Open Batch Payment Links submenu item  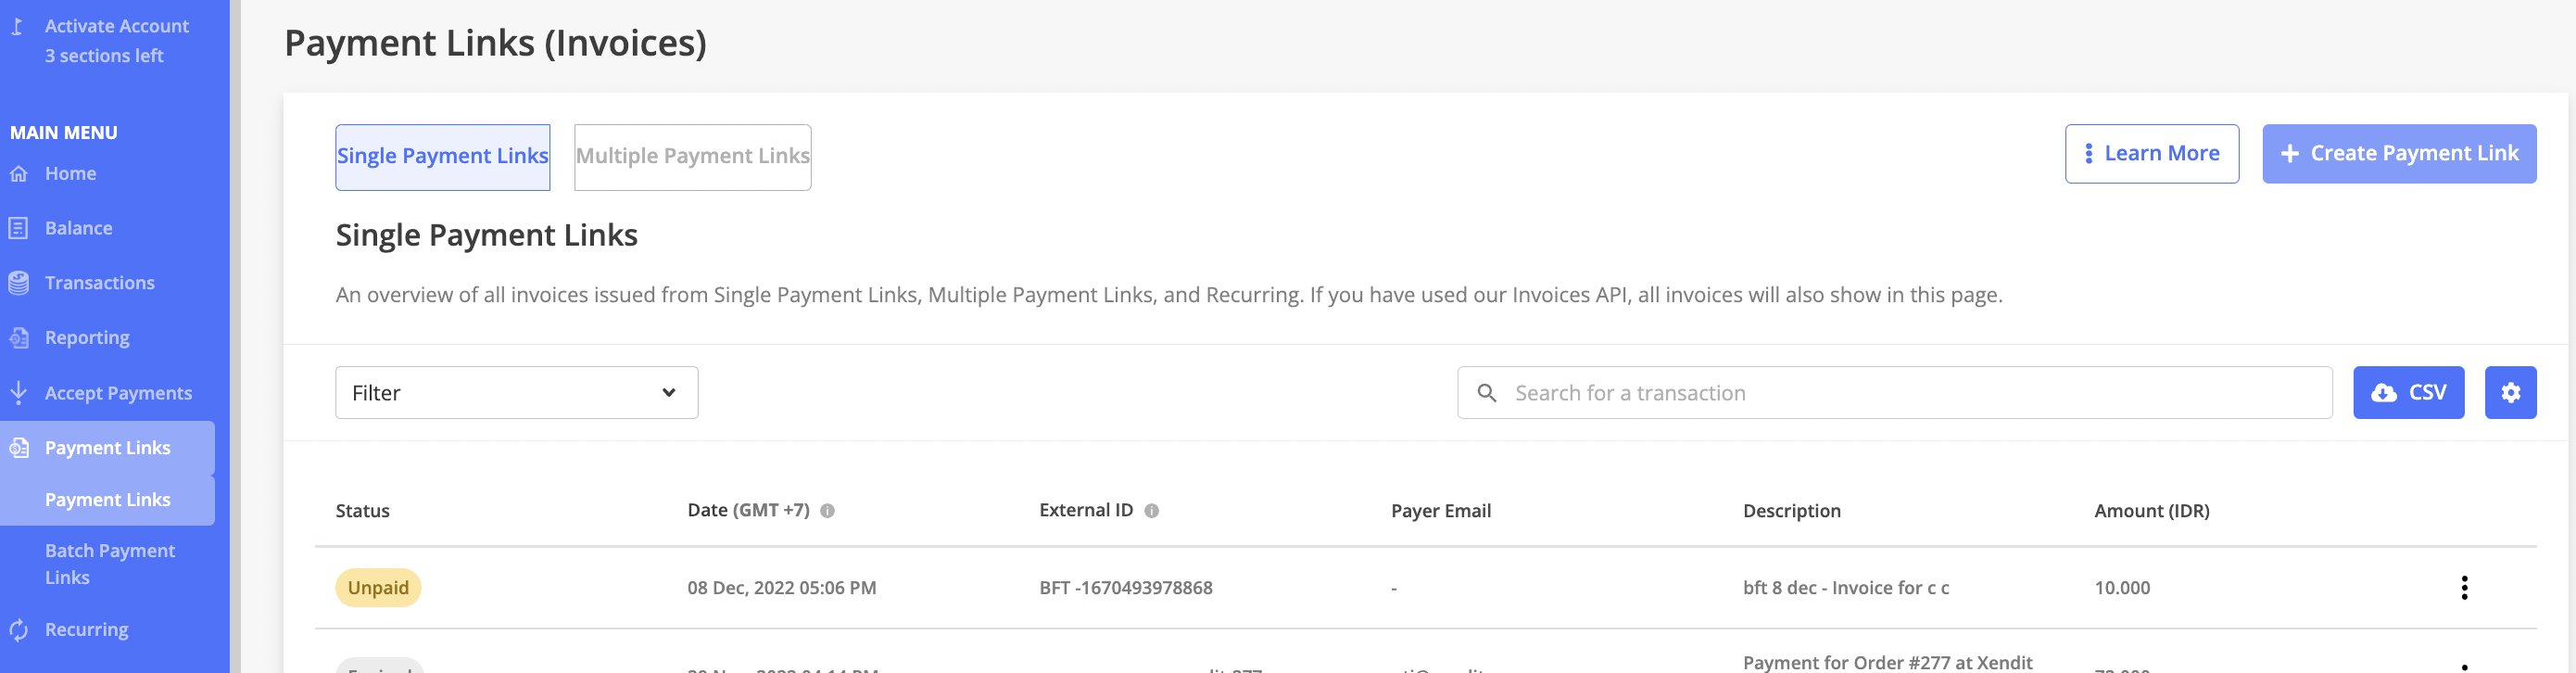point(110,564)
